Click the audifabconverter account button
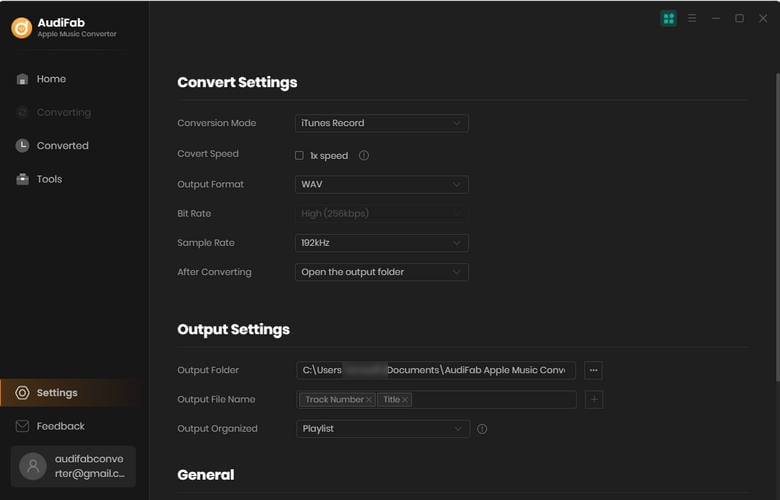Viewport: 780px width, 500px height. coord(73,466)
